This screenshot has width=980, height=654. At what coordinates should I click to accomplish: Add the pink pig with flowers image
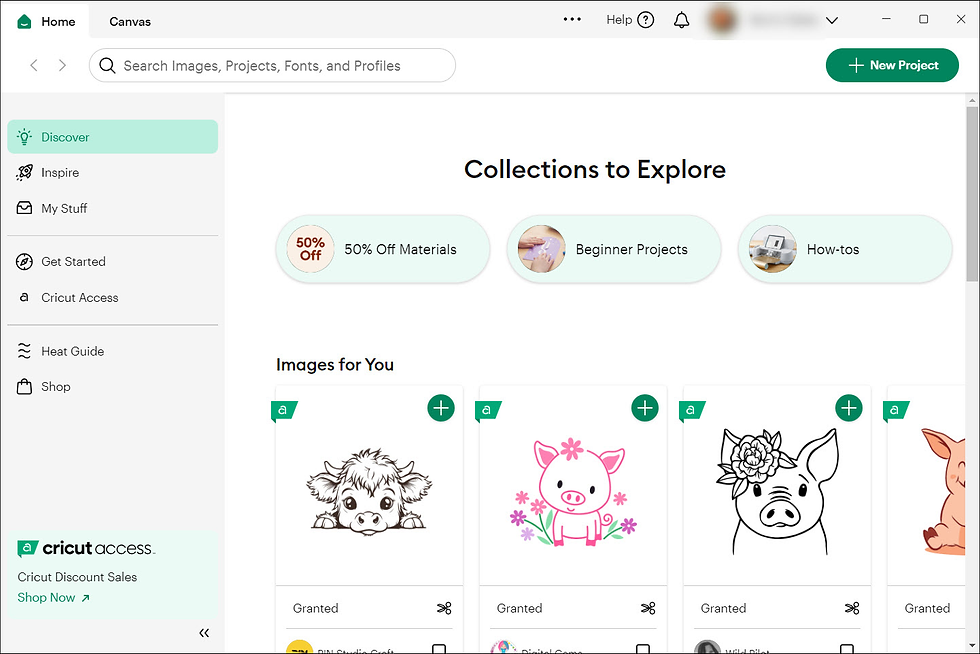click(644, 408)
